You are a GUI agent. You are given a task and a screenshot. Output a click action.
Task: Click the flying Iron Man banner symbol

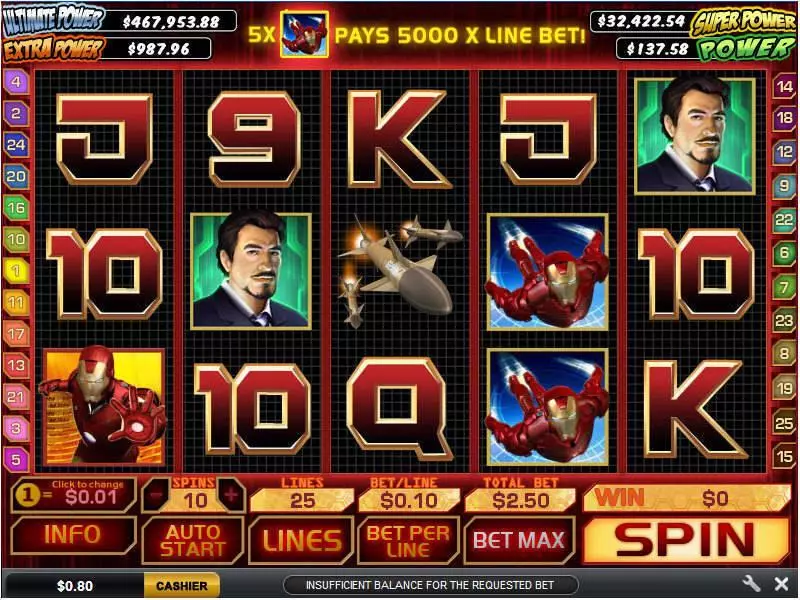pos(305,35)
